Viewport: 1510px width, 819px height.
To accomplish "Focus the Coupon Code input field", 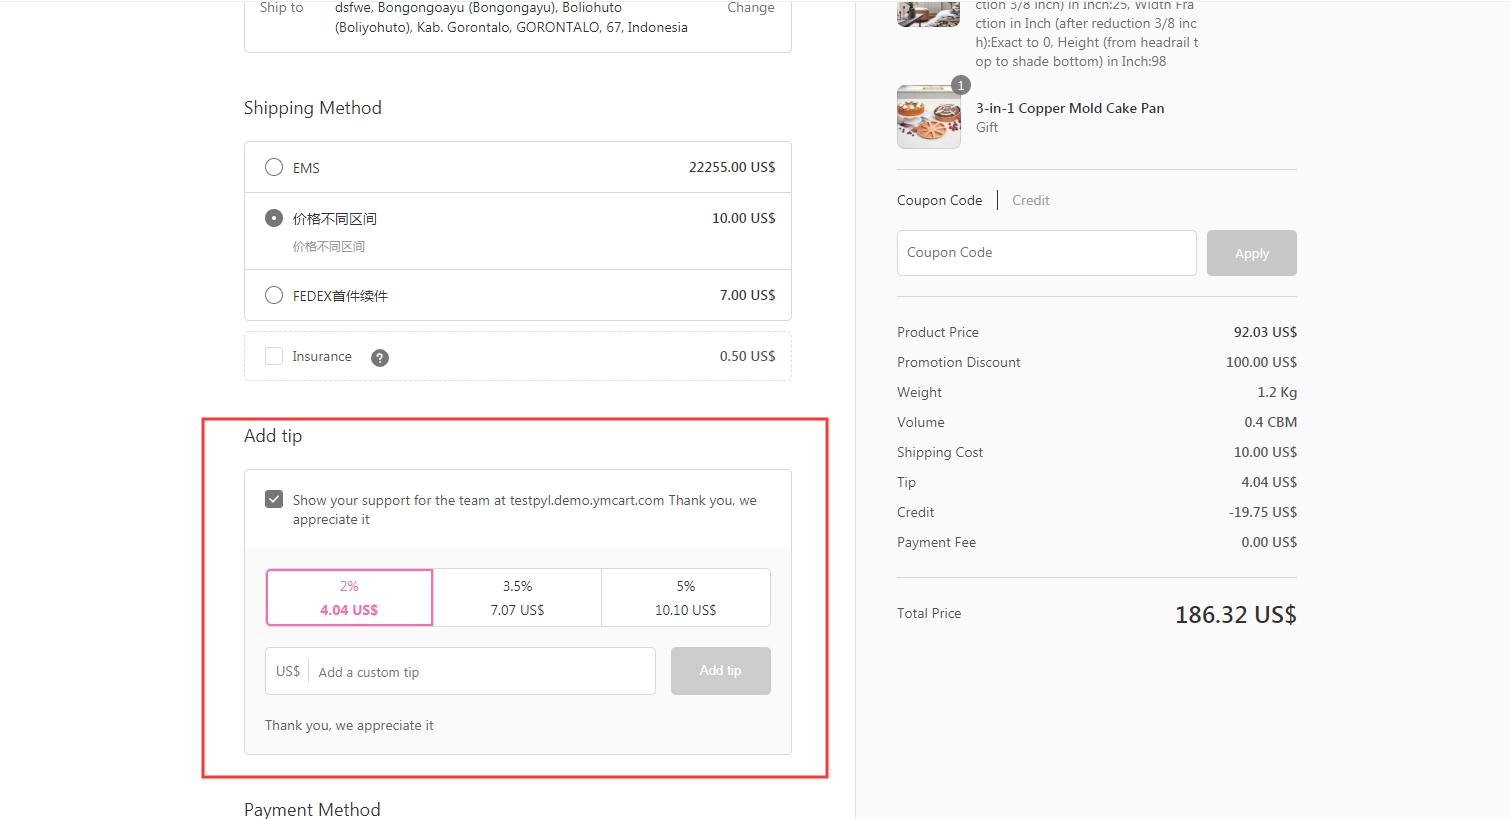I will (x=1046, y=253).
